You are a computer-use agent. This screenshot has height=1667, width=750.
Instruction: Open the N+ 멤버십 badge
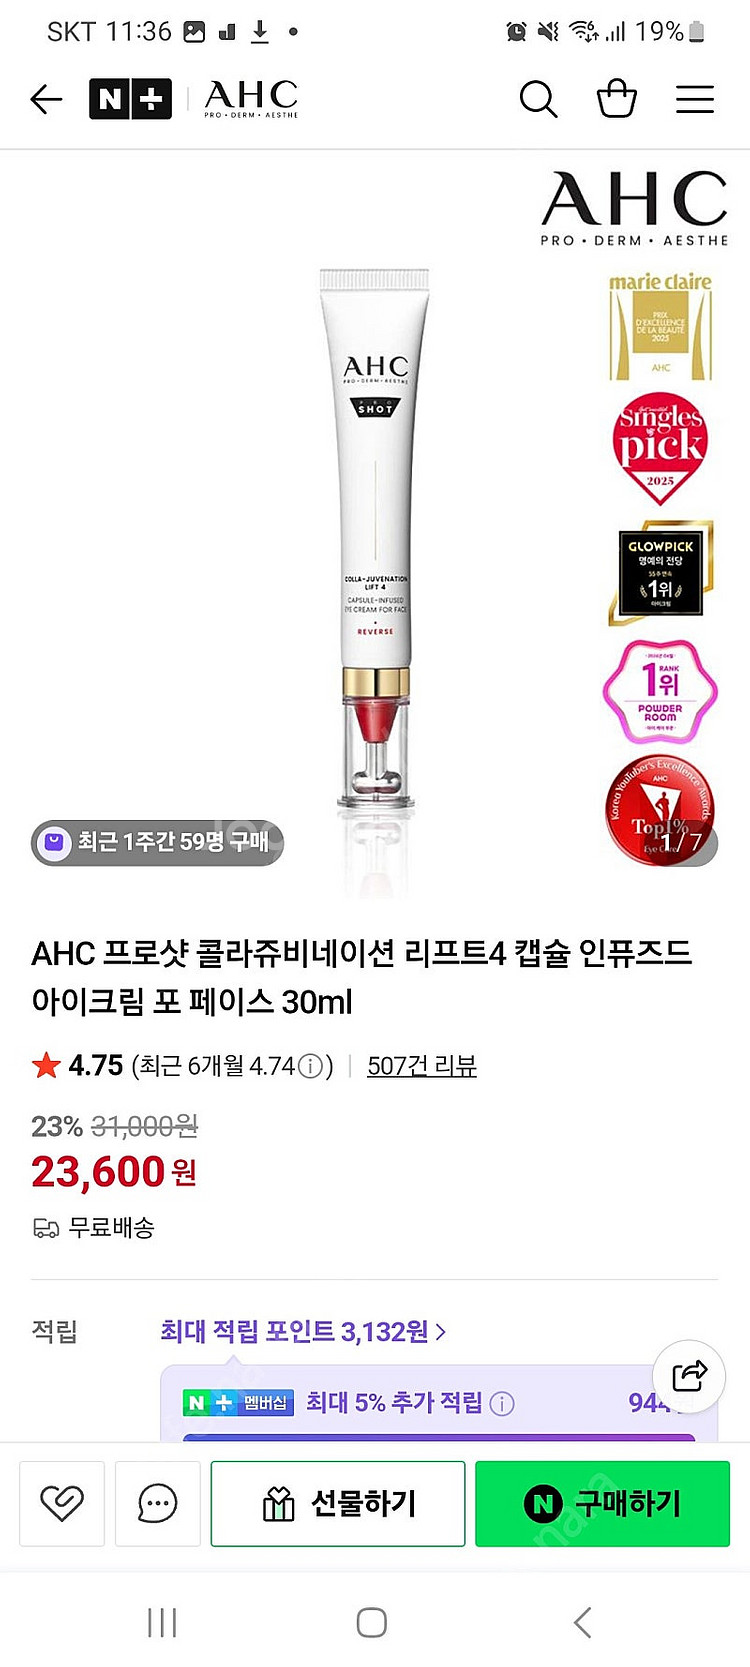238,1403
